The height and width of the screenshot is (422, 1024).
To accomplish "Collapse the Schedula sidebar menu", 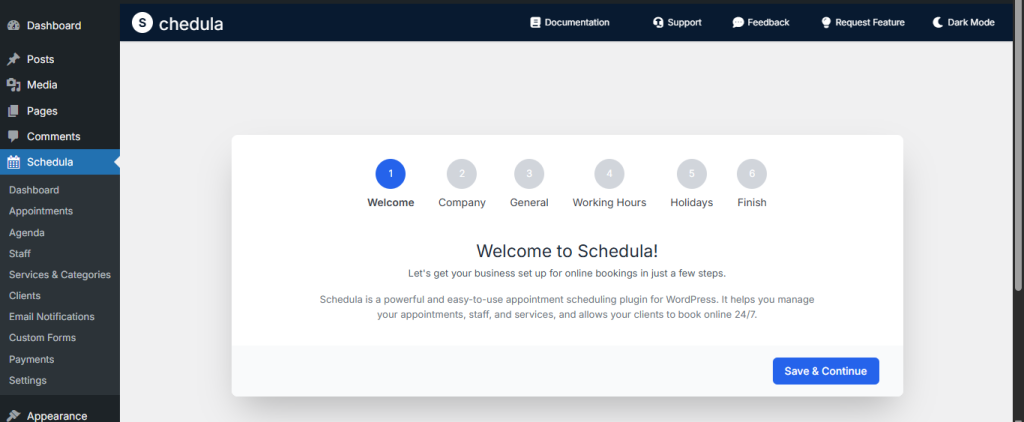I will pos(49,162).
